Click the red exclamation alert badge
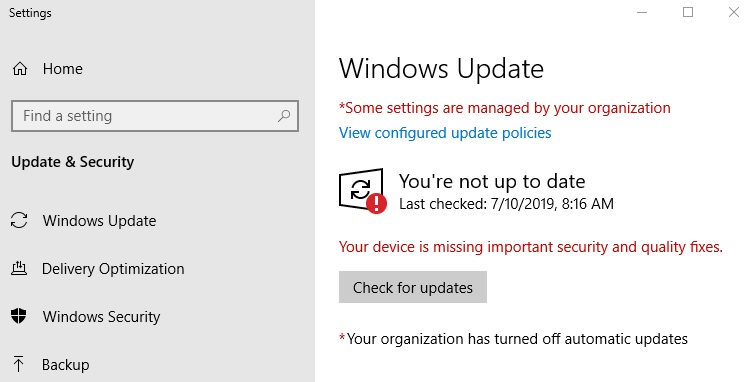This screenshot has height=382, width=744. [377, 204]
